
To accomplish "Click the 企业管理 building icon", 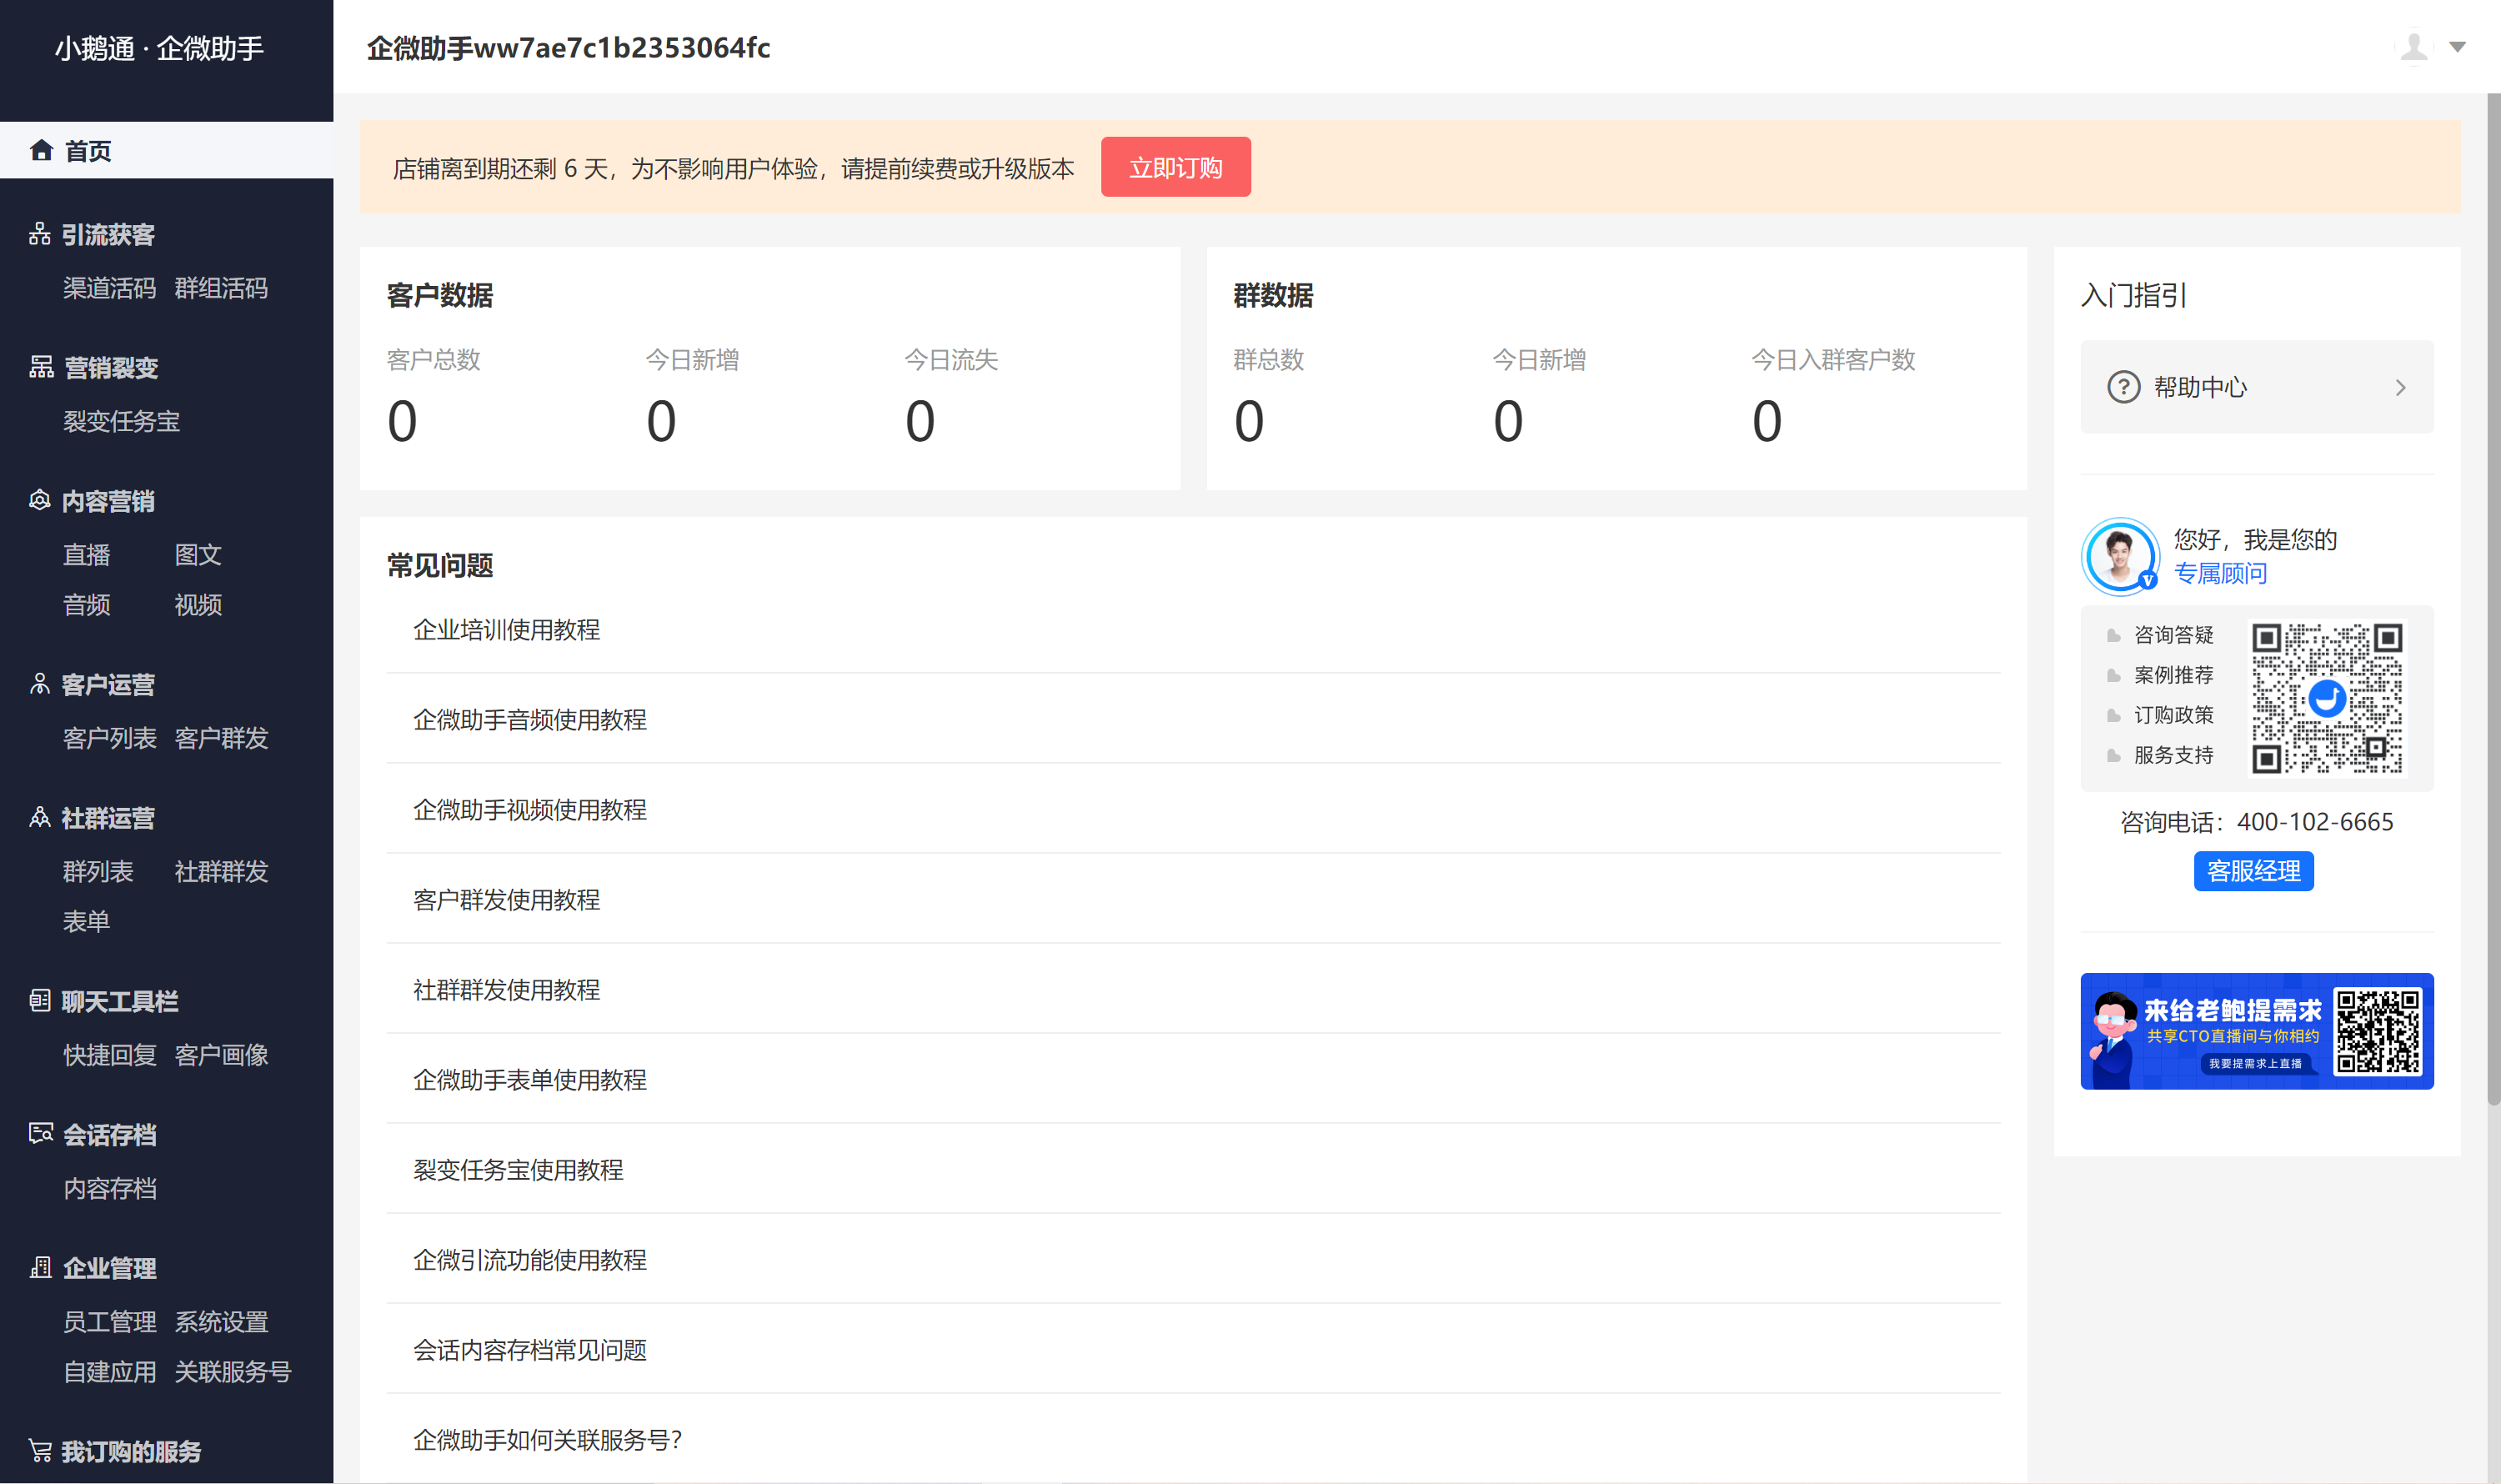I will 41,1267.
